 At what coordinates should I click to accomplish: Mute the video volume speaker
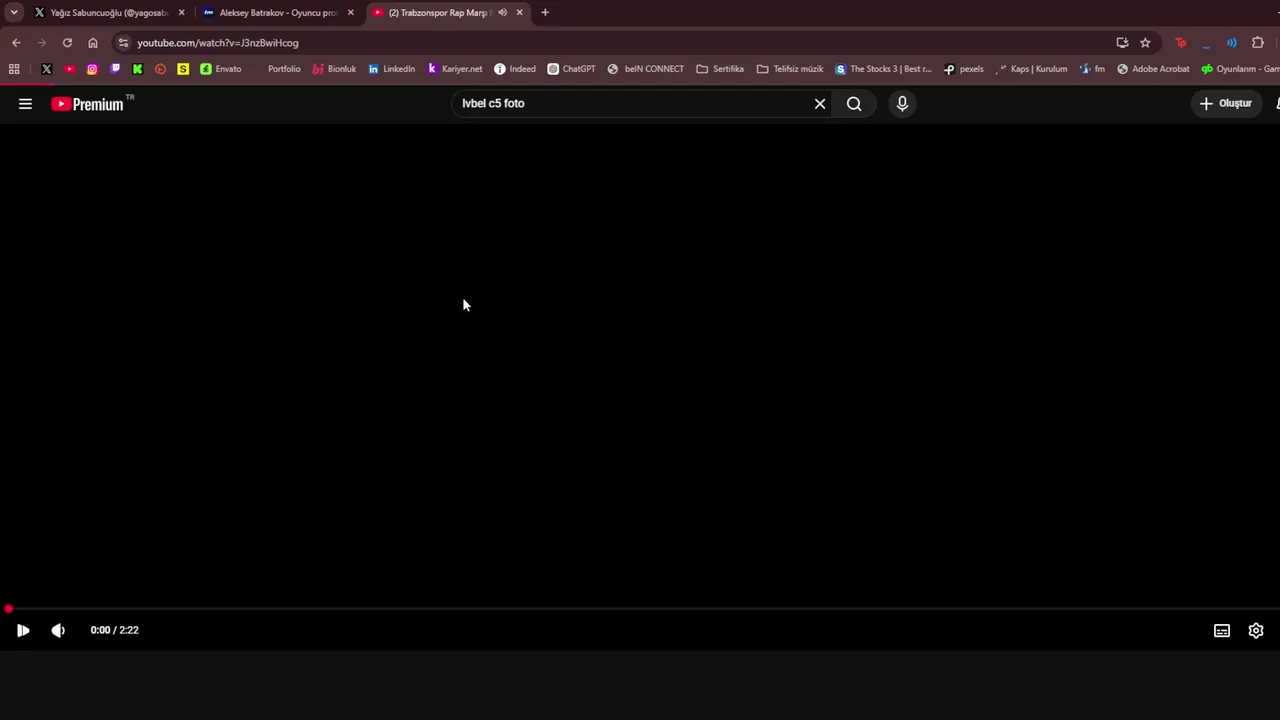click(x=58, y=630)
